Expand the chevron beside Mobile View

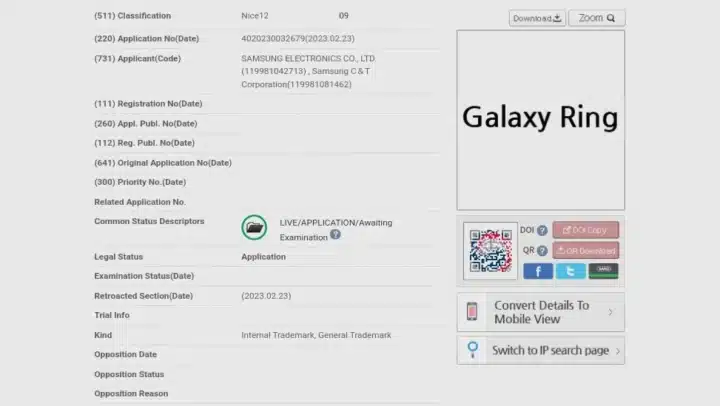(610, 312)
